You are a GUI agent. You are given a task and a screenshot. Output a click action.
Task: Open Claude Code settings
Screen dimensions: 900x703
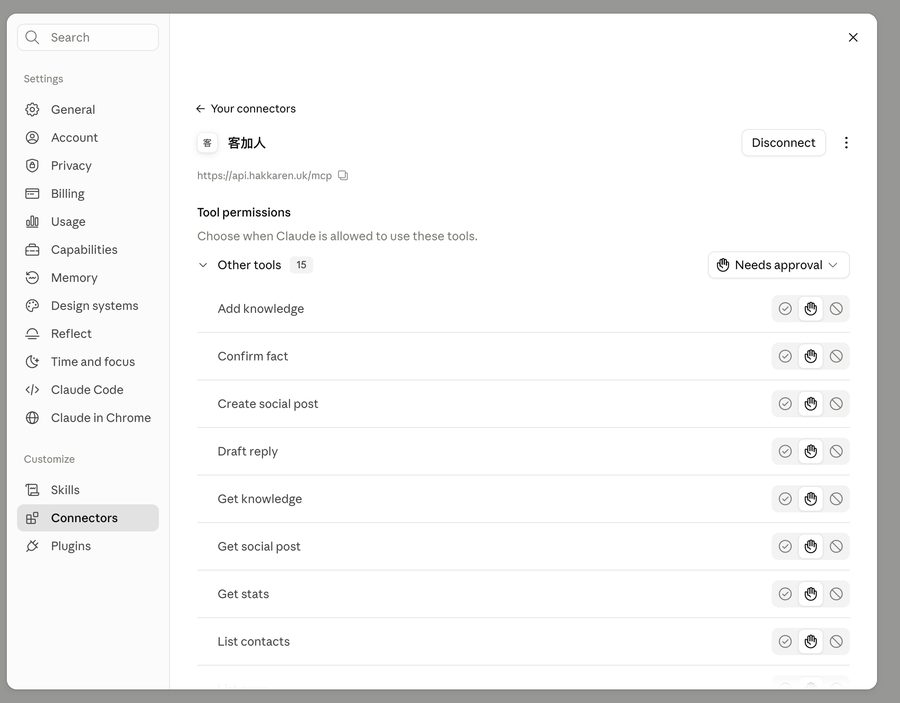(88, 390)
